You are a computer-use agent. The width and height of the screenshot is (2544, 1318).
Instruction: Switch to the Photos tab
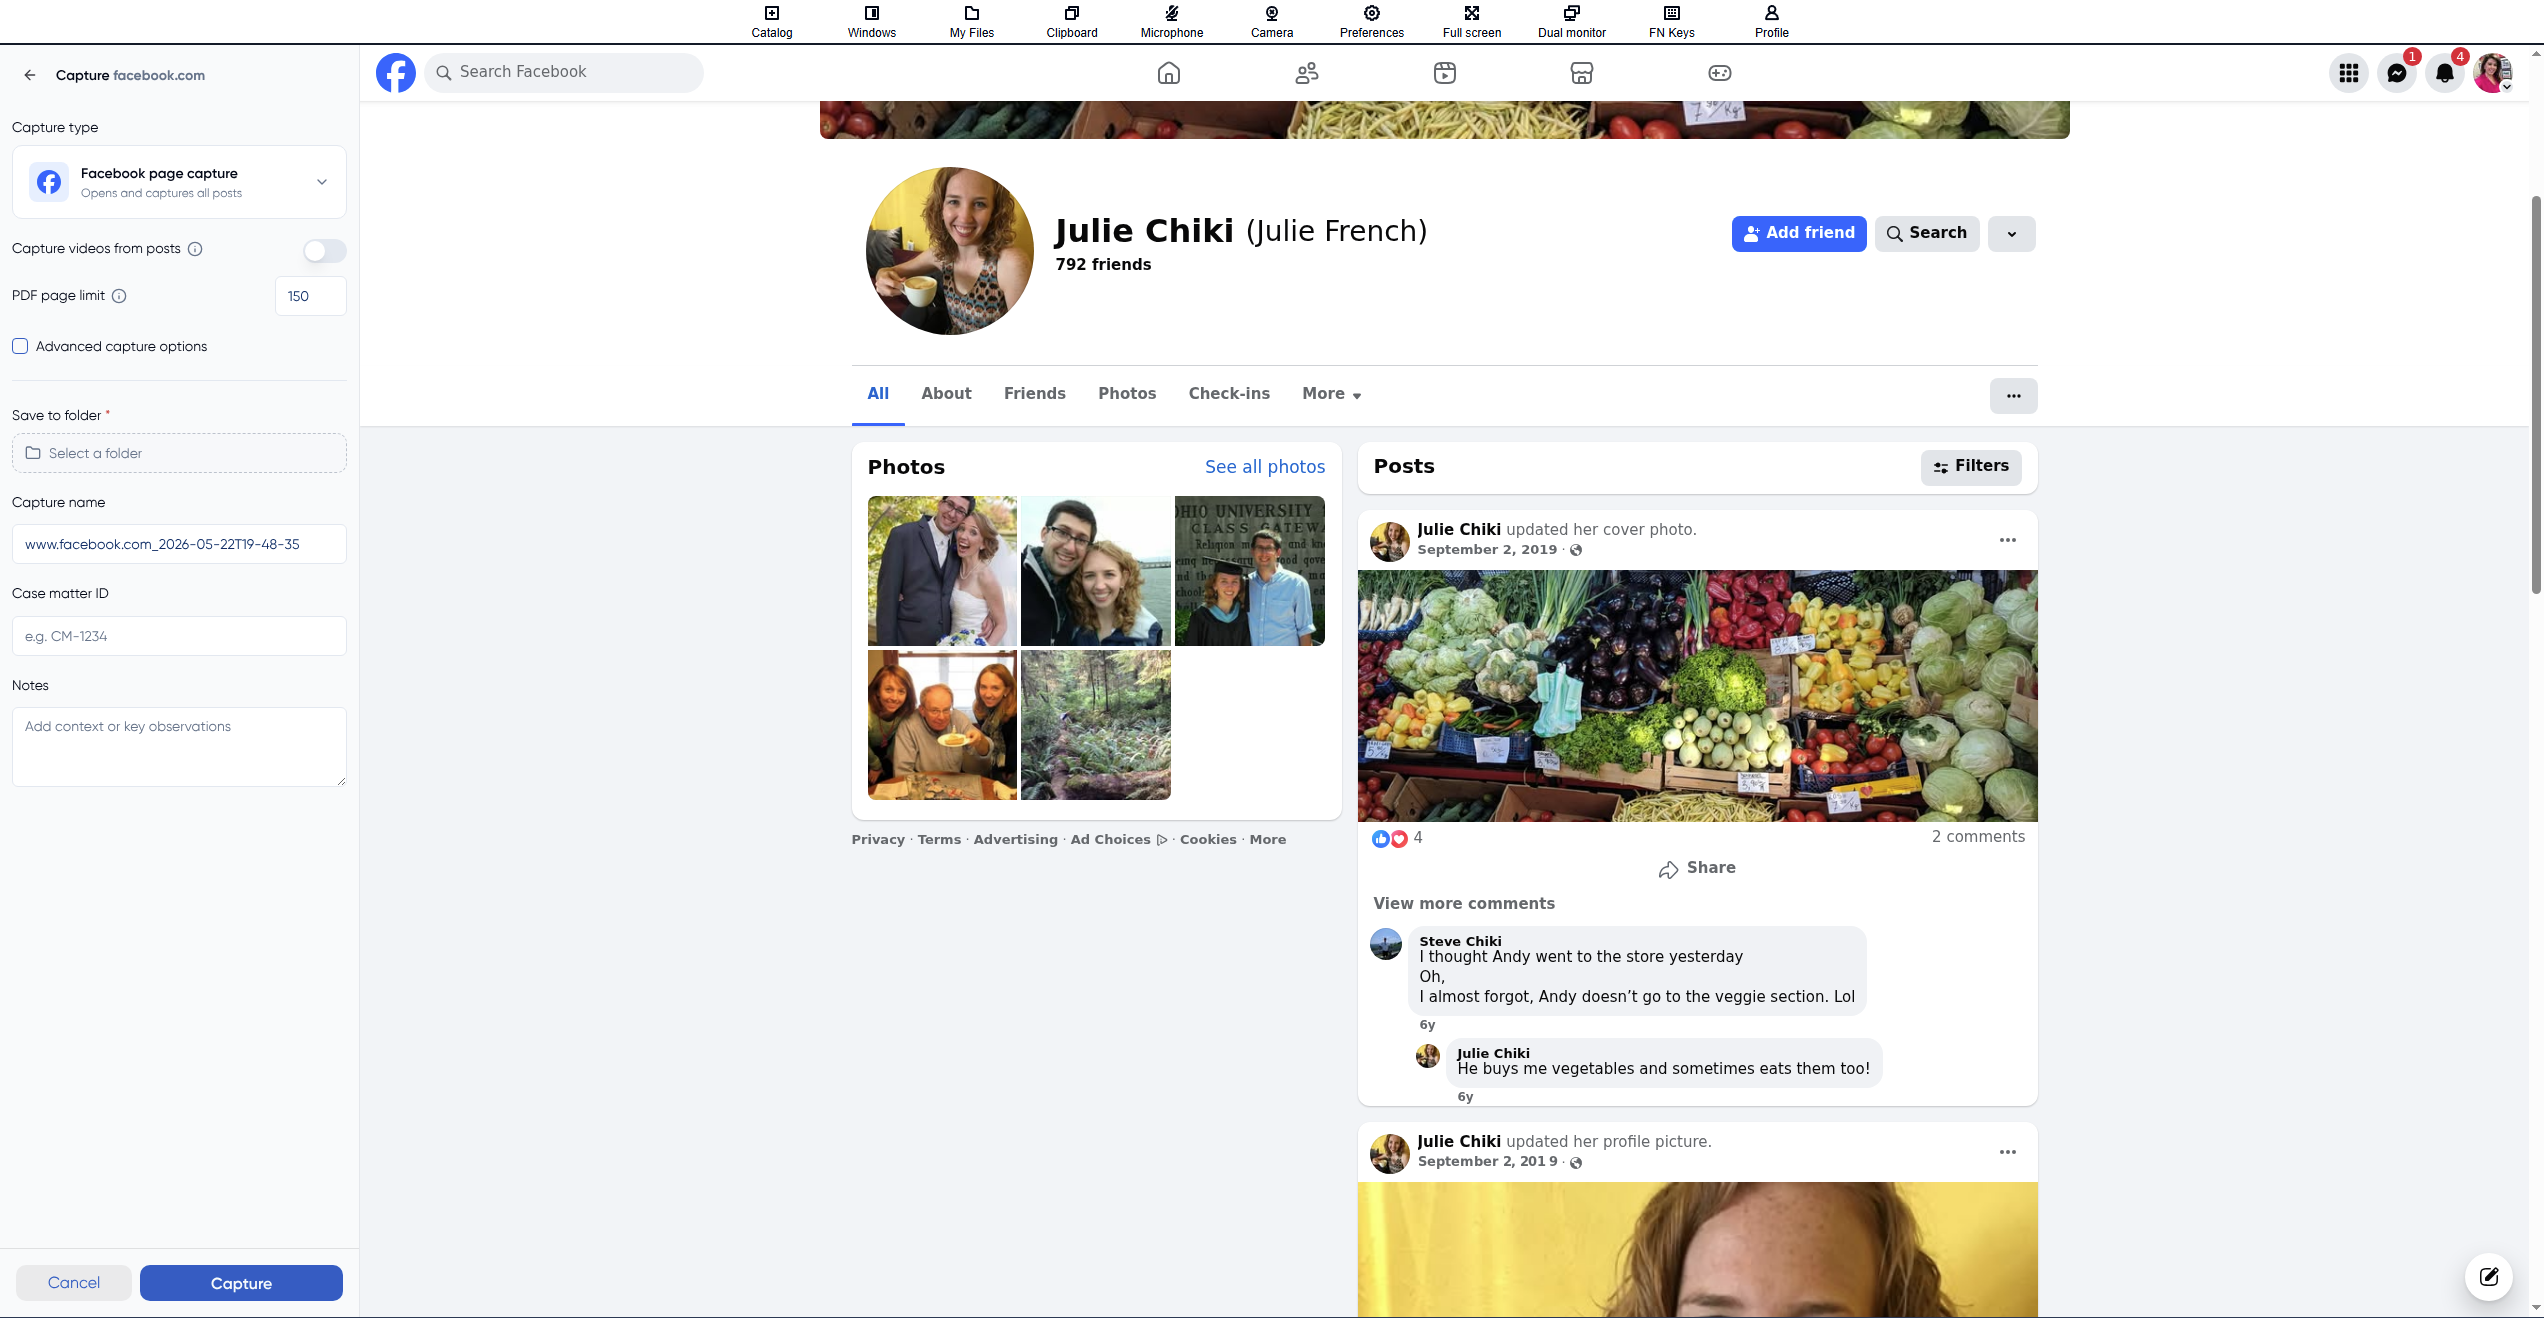click(1127, 394)
